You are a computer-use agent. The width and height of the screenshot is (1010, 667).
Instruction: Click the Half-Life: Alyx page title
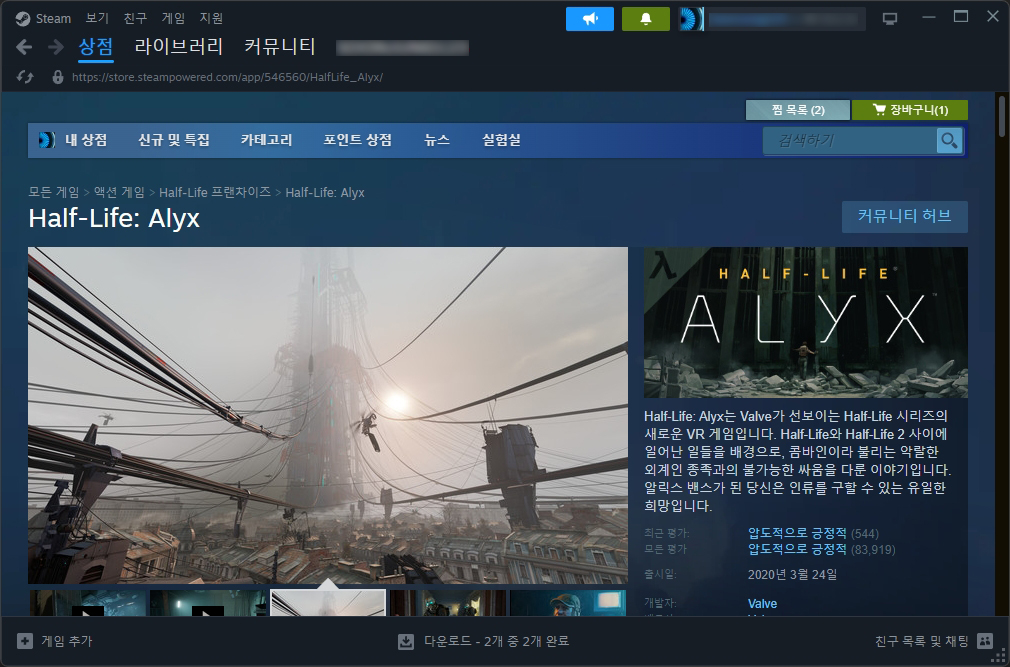(114, 218)
